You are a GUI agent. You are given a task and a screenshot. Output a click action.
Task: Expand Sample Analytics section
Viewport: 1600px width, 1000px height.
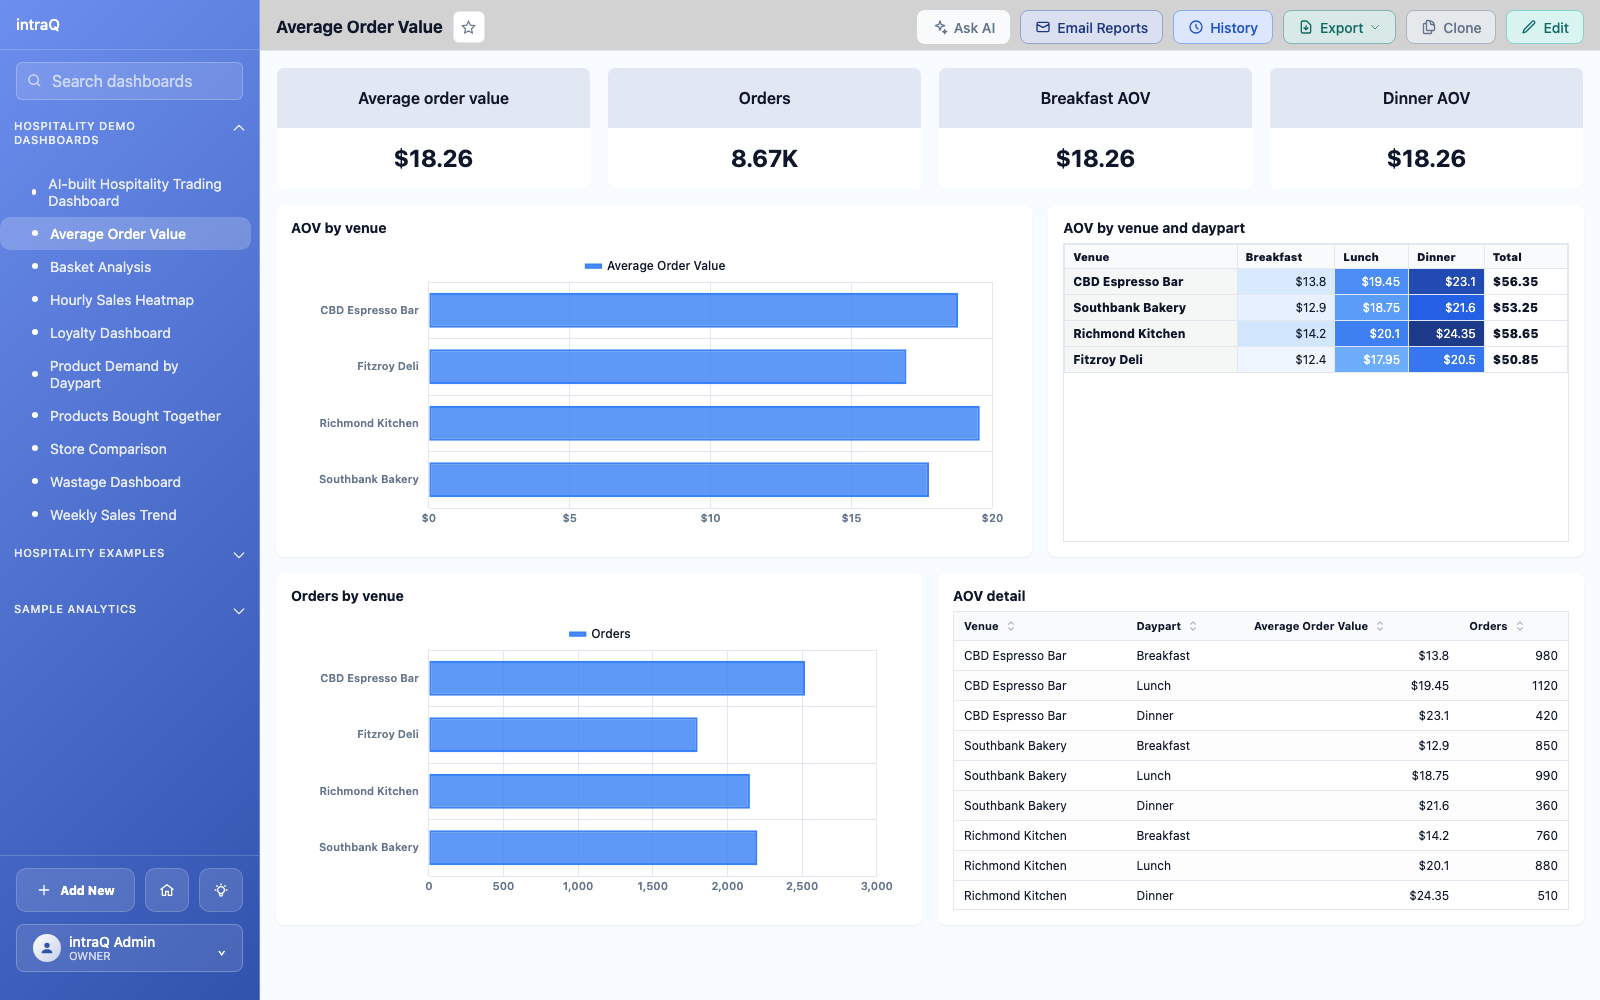[238, 611]
